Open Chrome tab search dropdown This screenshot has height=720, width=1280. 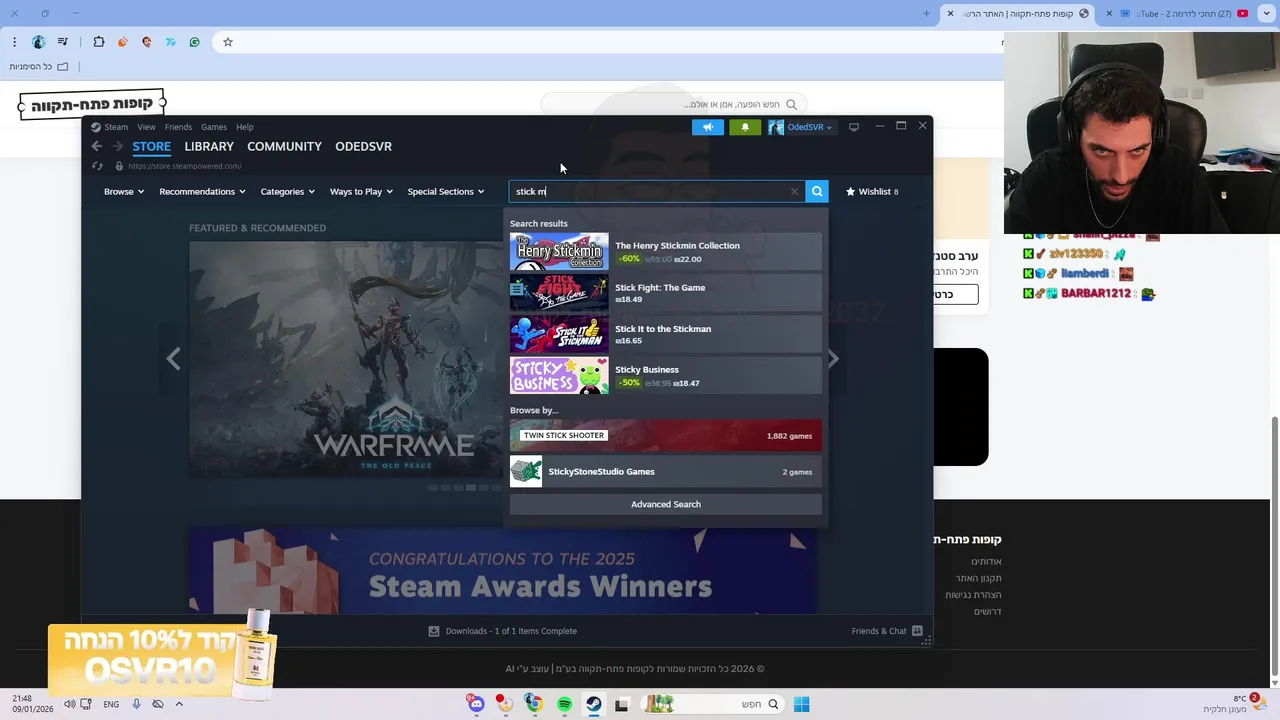[x=1267, y=14]
